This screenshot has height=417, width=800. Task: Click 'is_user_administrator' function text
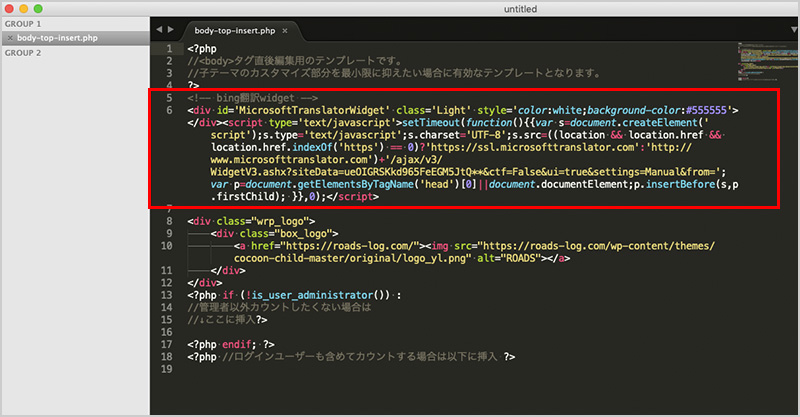tap(313, 295)
